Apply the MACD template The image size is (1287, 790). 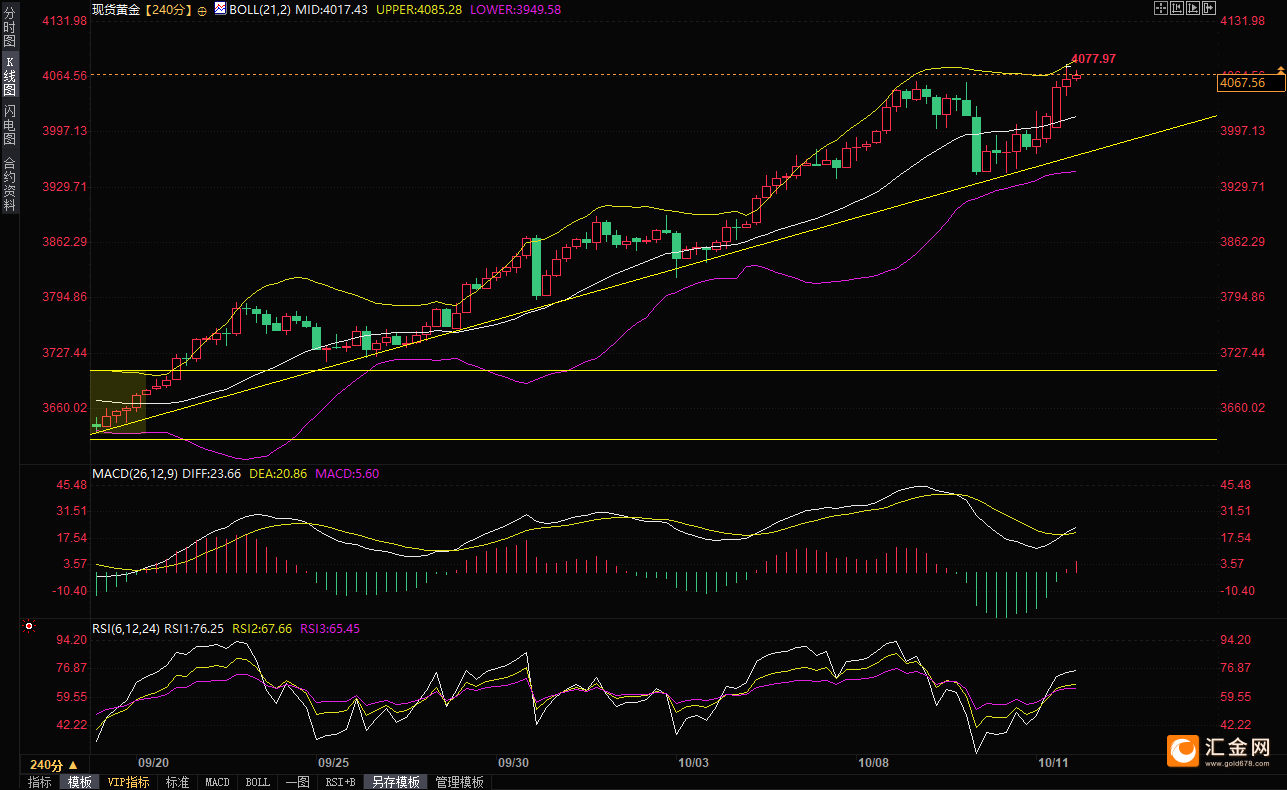pos(217,782)
